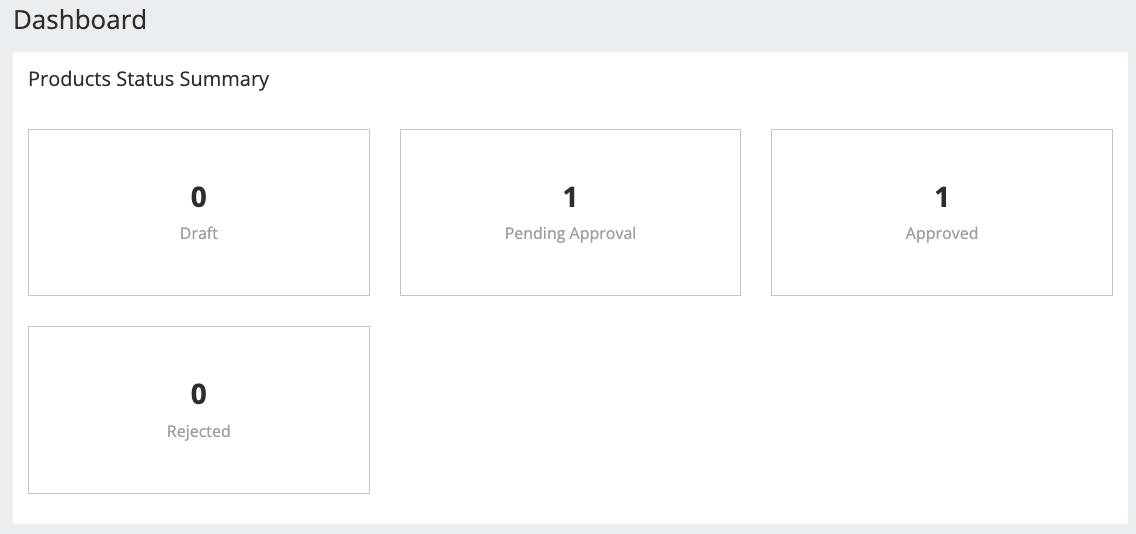Select the Rejected label text

coord(199,431)
